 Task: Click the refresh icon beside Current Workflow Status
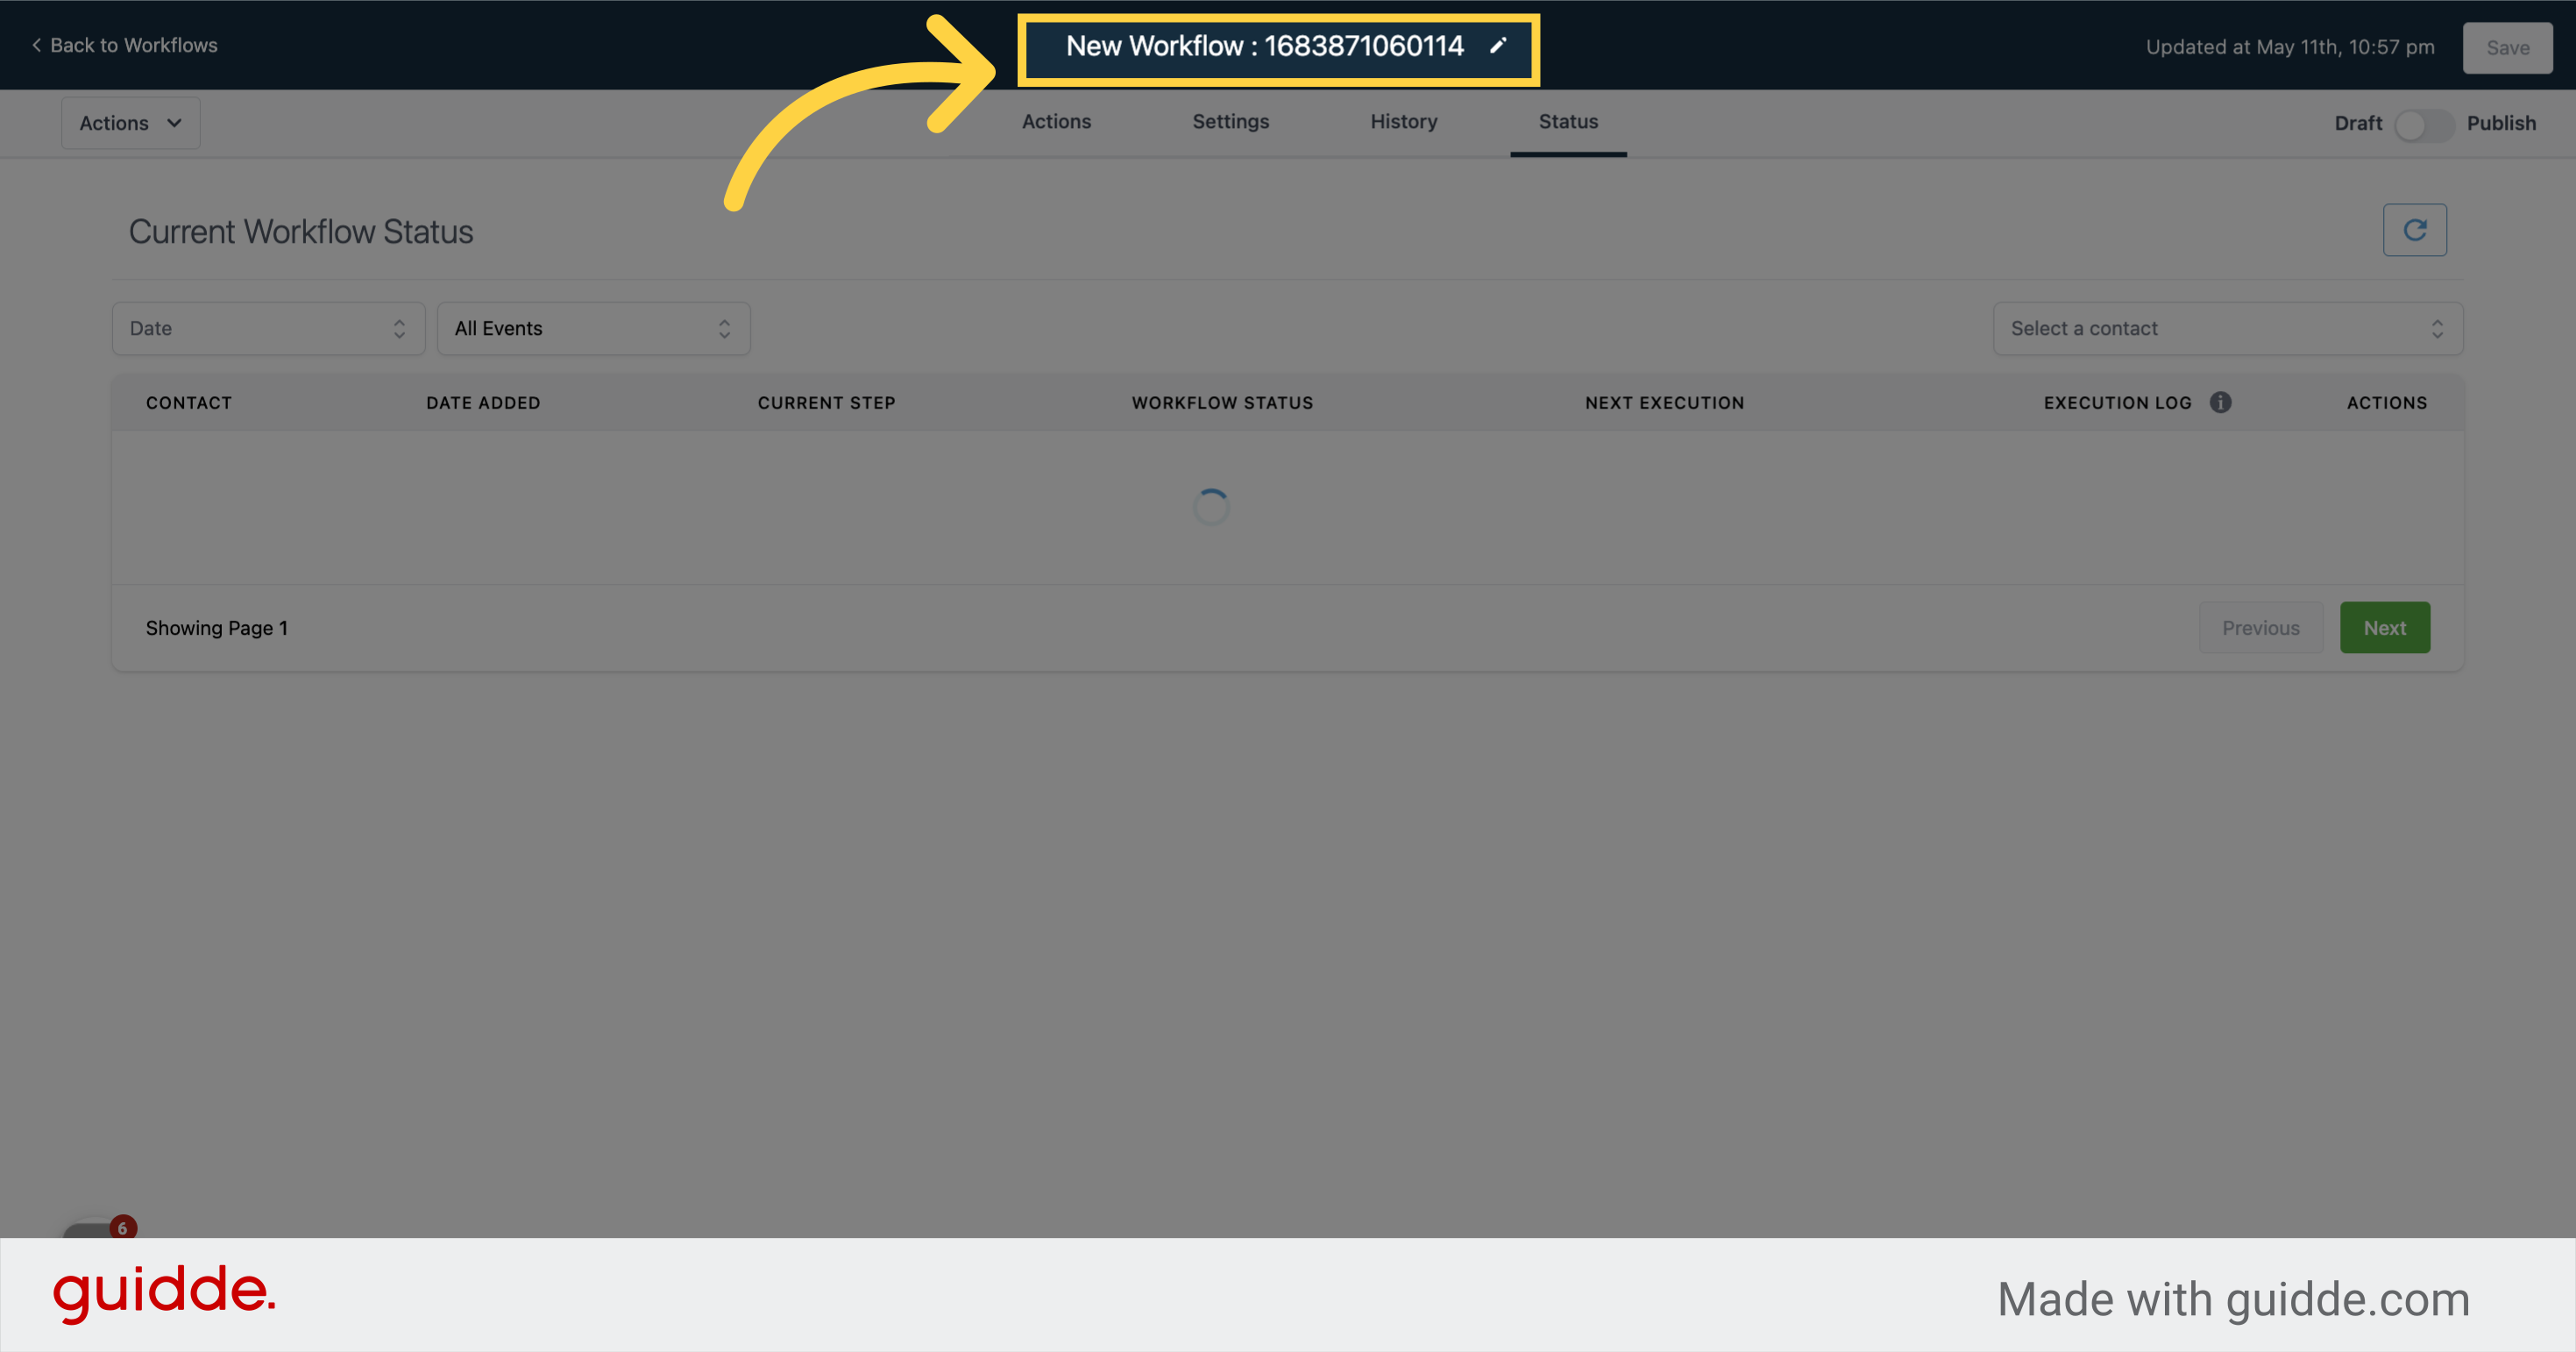(2415, 229)
